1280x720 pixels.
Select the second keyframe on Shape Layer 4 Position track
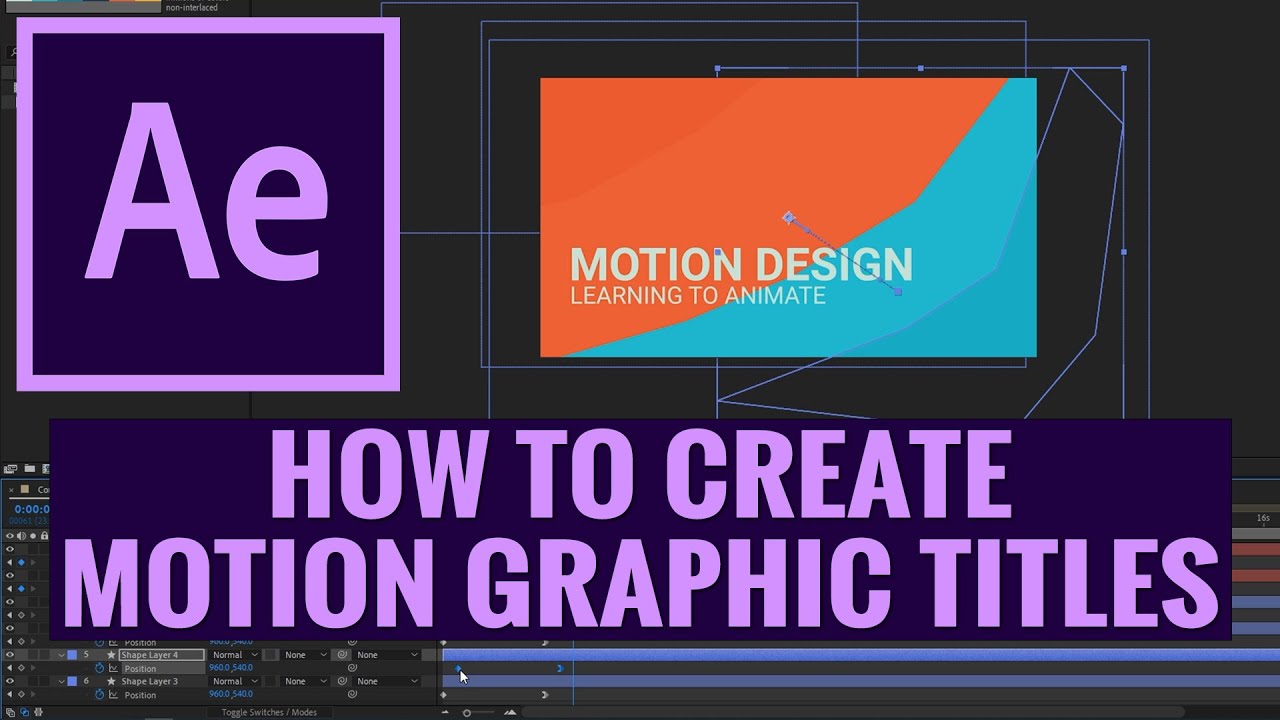pyautogui.click(x=560, y=668)
